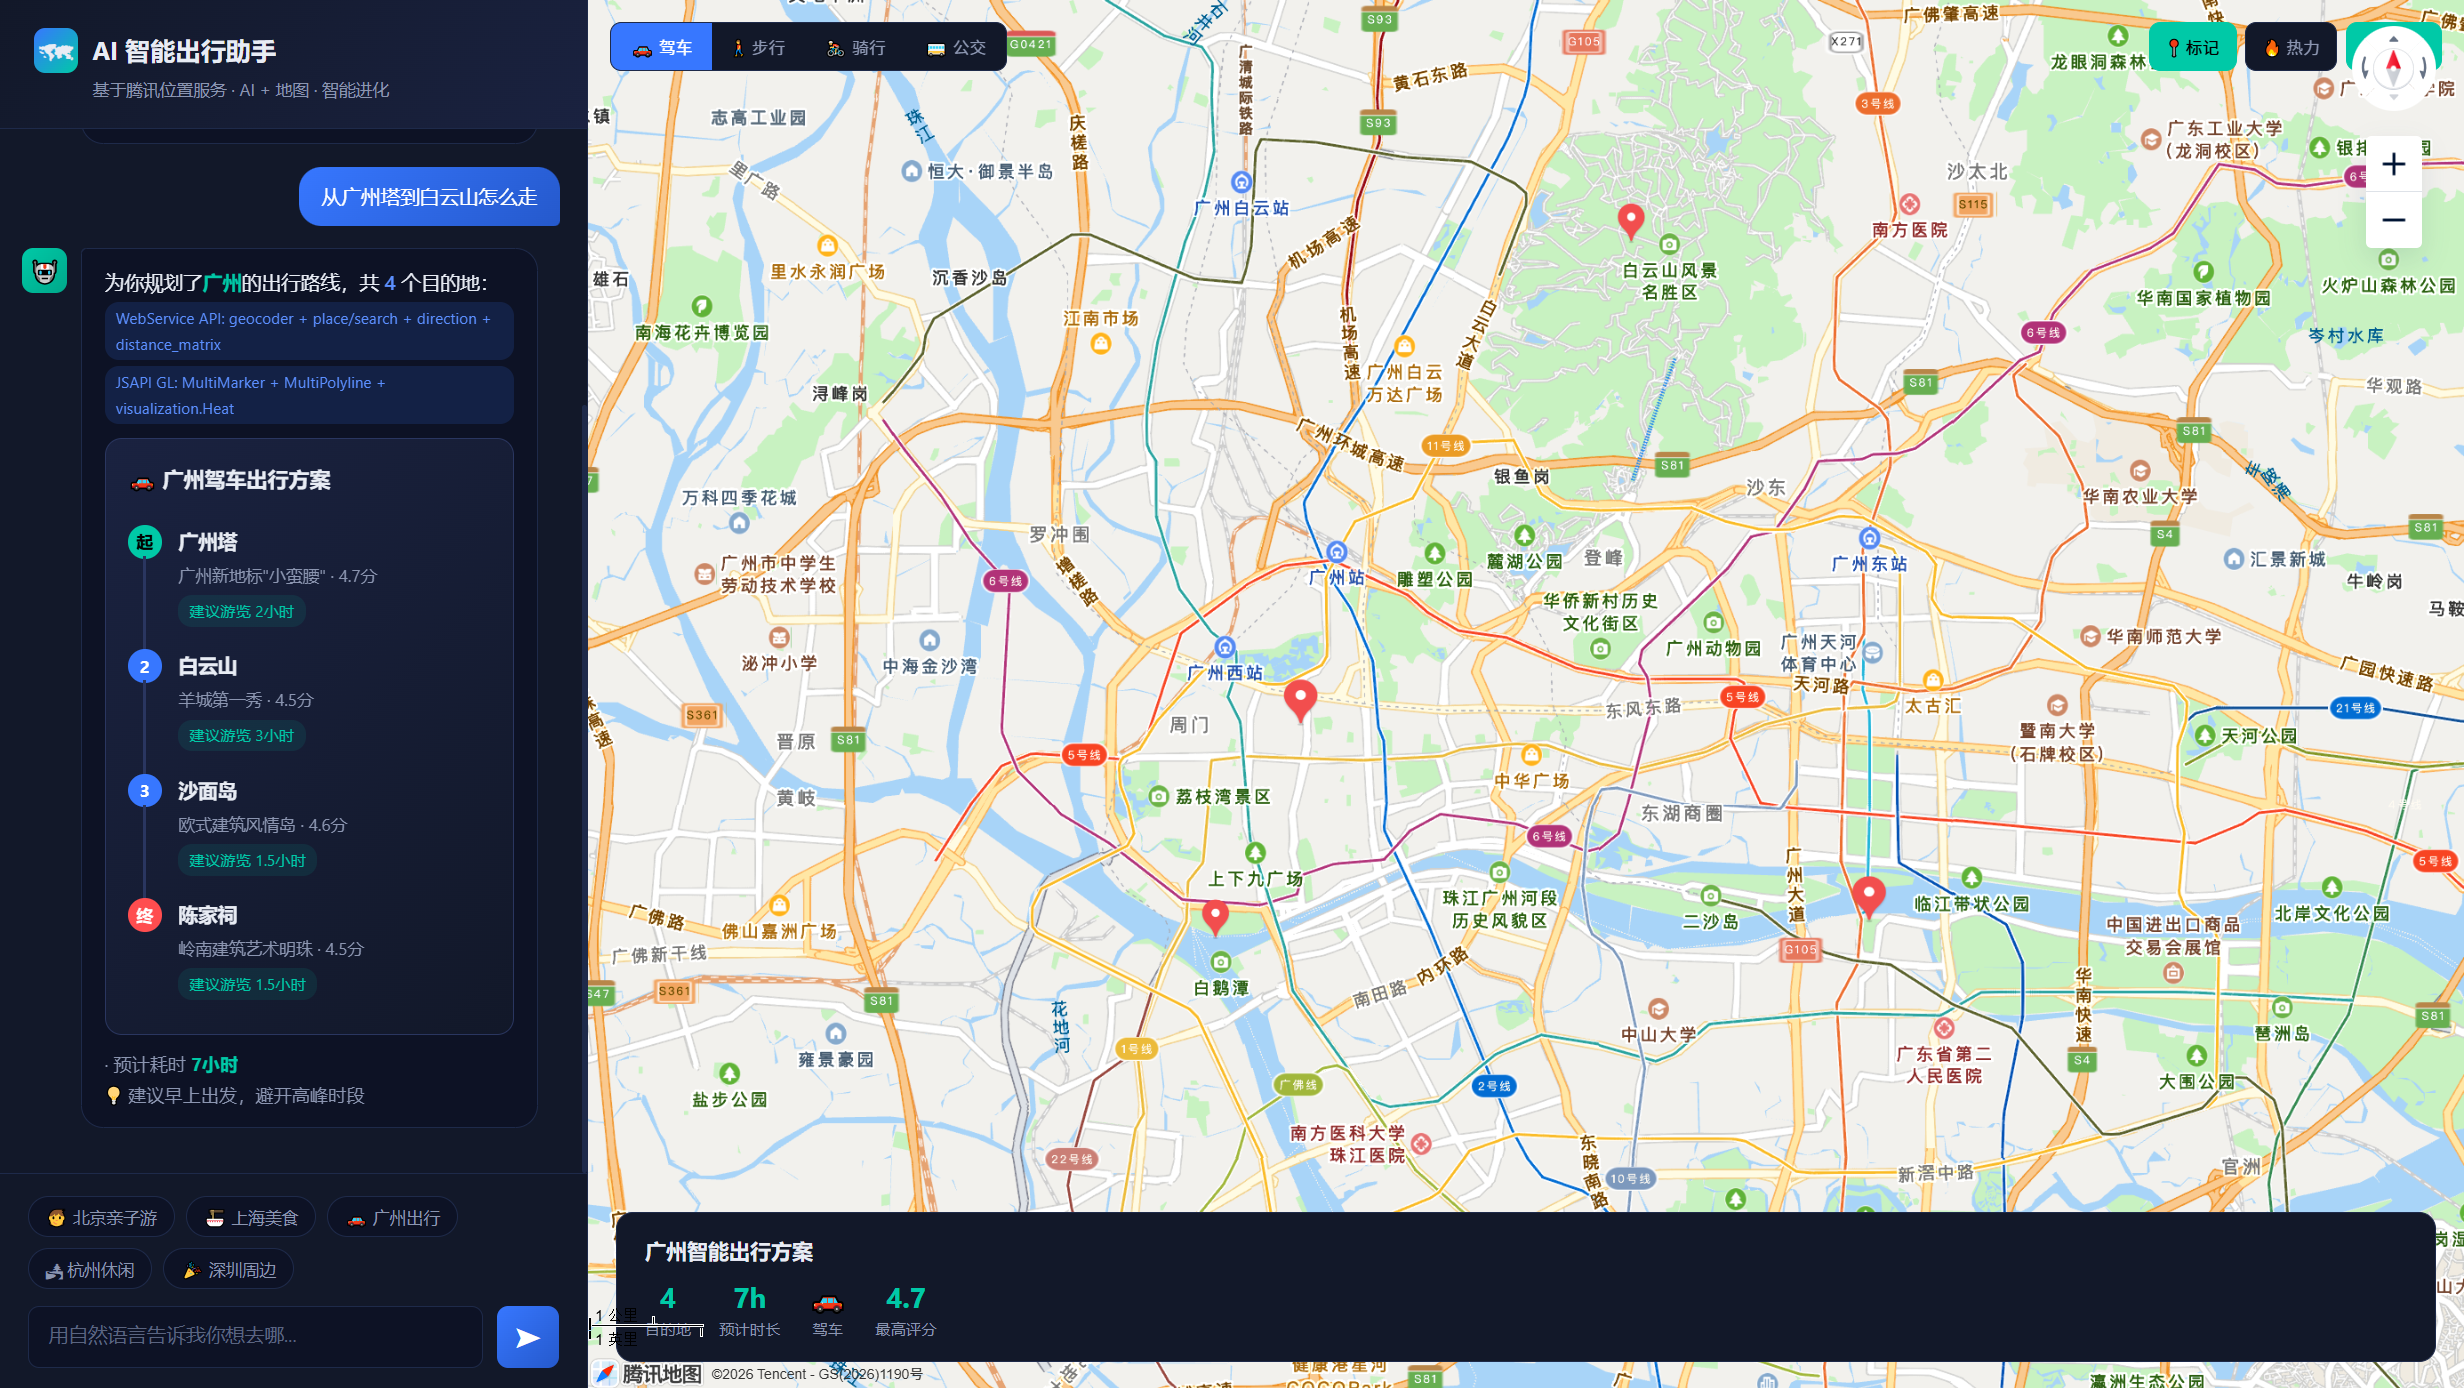Image resolution: width=2464 pixels, height=1388 pixels.
Task: Click the send message arrow button
Action: tap(528, 1336)
